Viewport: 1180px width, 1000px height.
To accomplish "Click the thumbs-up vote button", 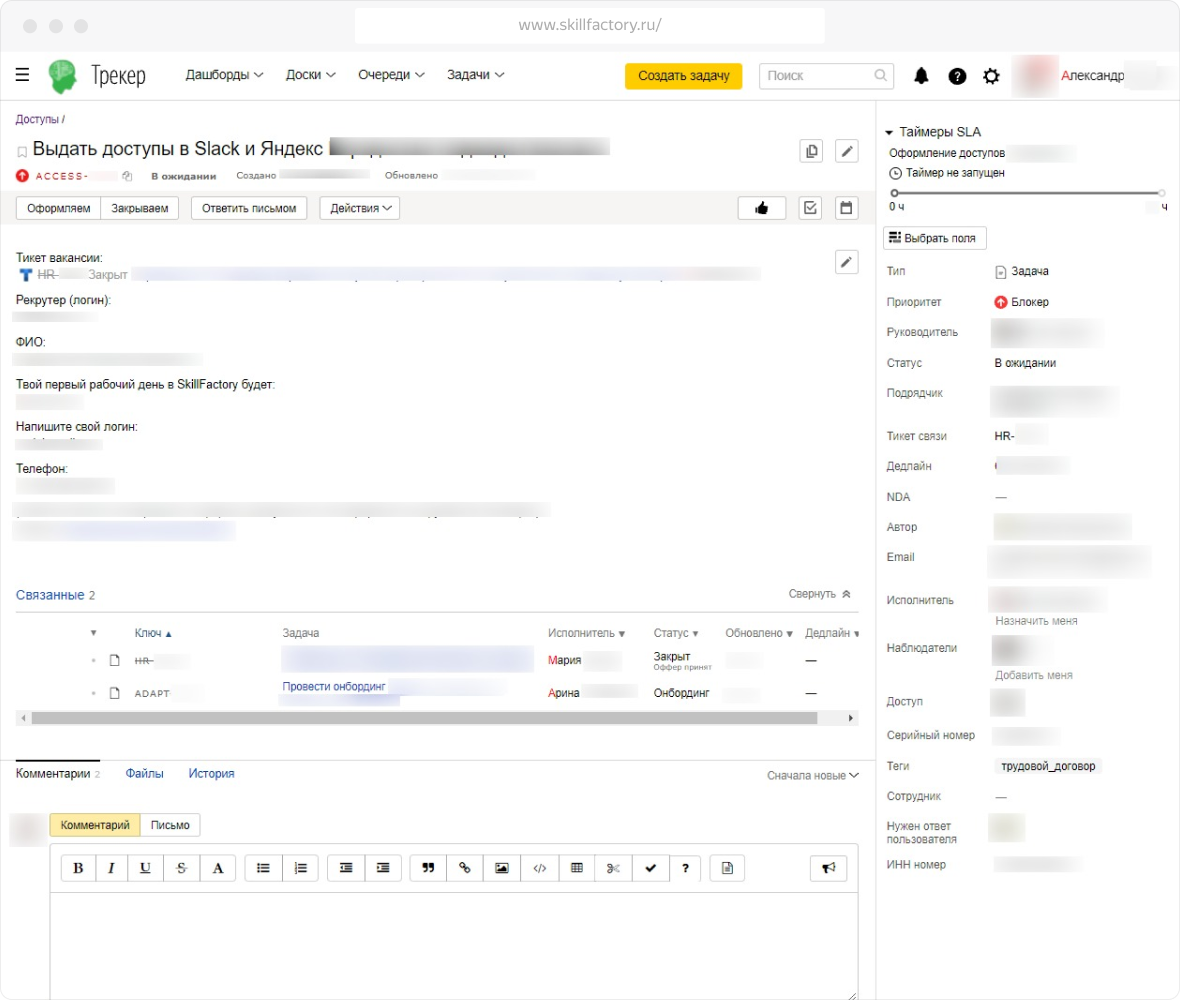I will (x=761, y=208).
